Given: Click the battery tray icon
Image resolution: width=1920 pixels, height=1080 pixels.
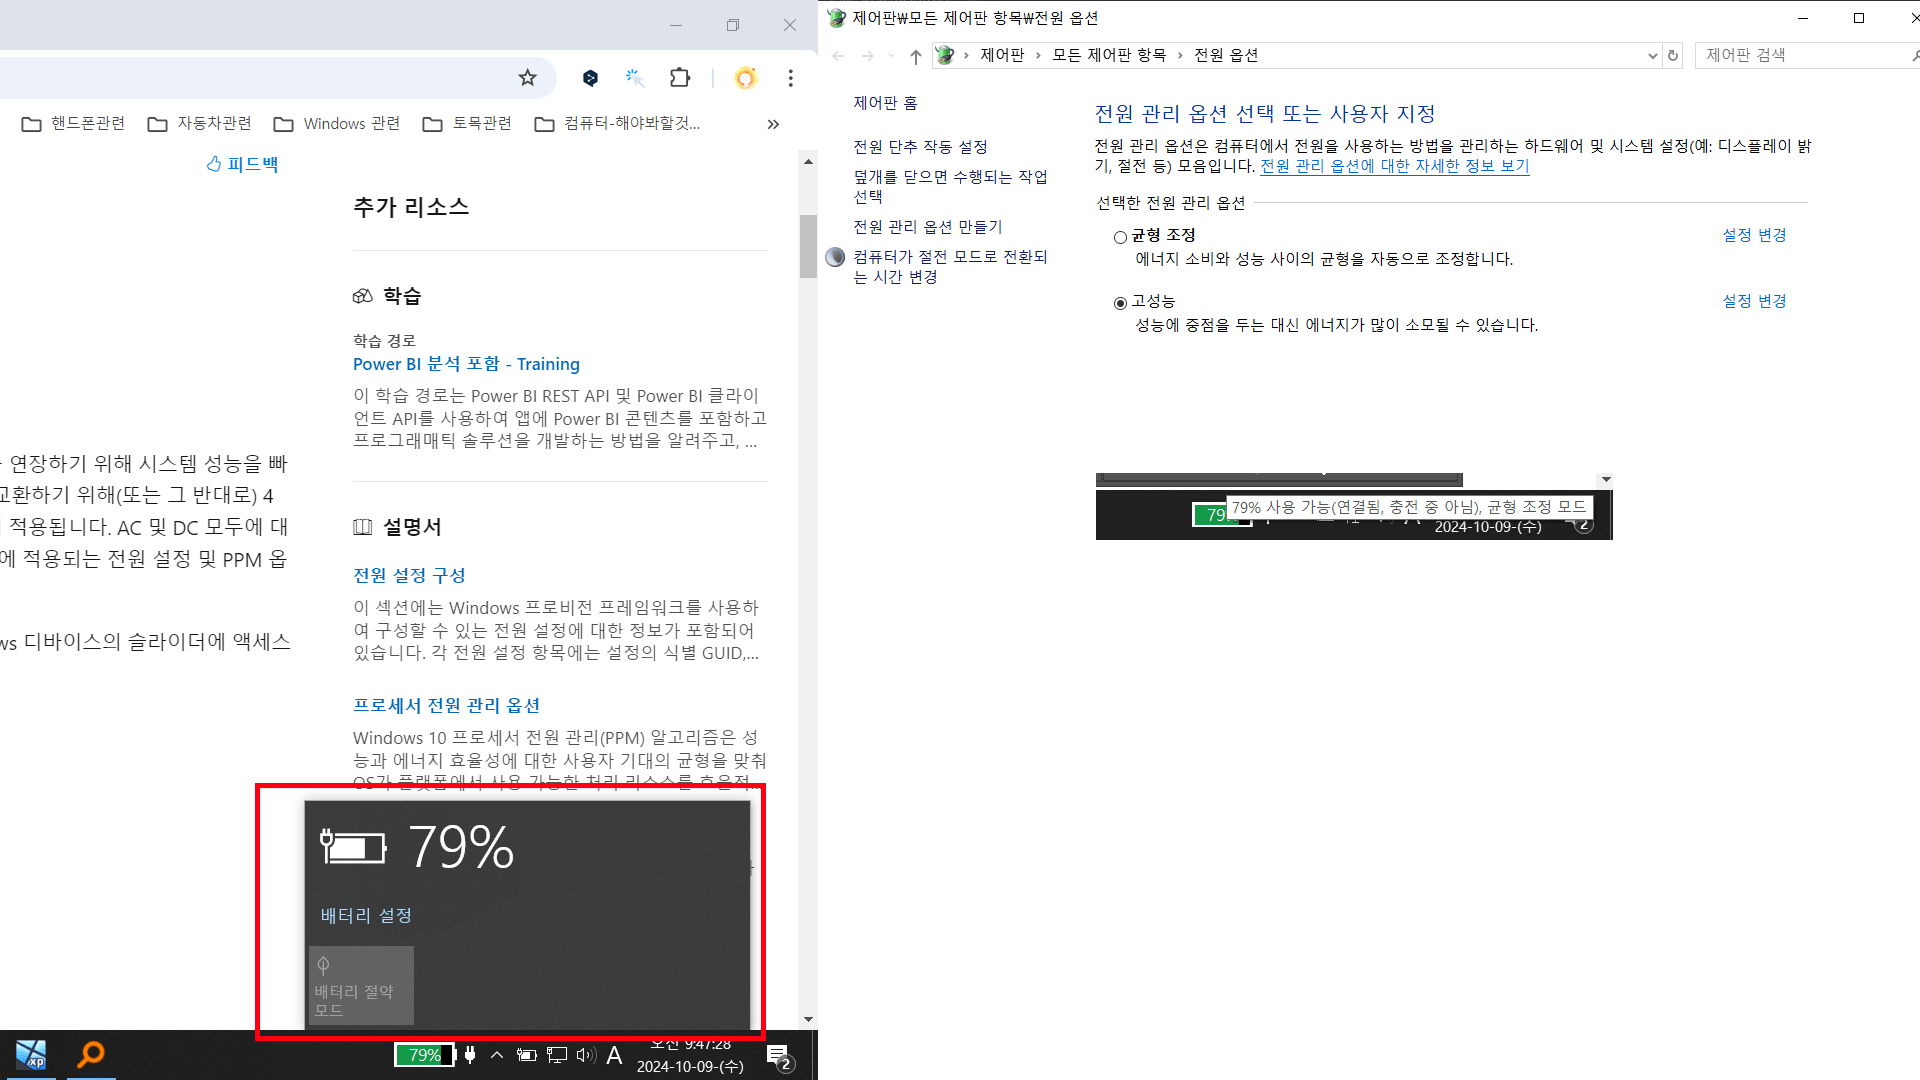Looking at the screenshot, I should pos(526,1055).
